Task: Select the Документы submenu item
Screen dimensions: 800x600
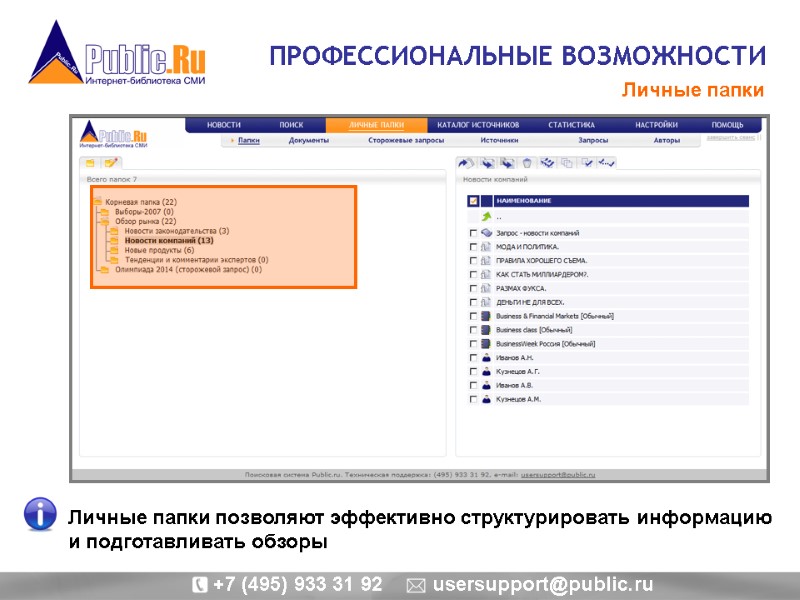Action: click(309, 140)
